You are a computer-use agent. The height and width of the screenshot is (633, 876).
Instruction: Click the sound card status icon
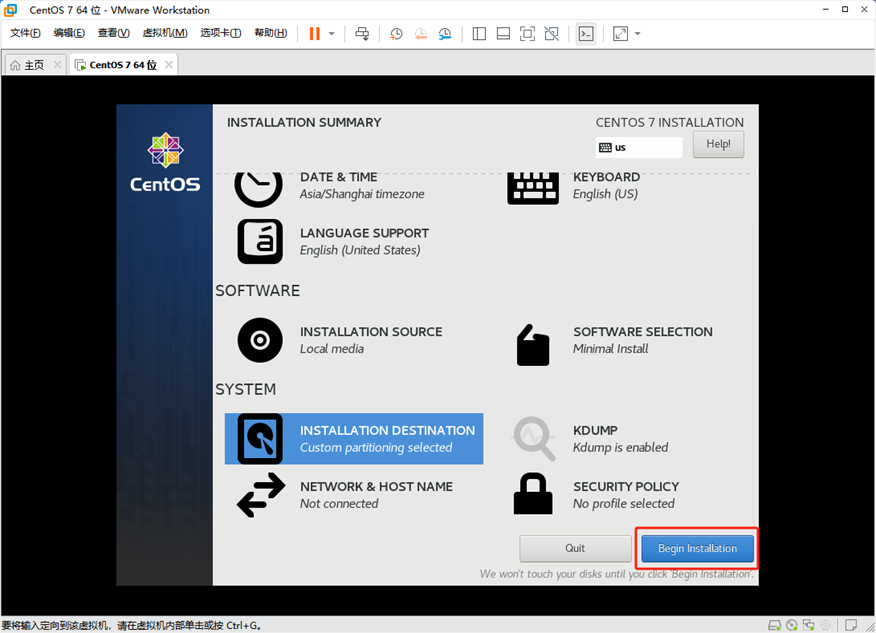pyautogui.click(x=825, y=625)
